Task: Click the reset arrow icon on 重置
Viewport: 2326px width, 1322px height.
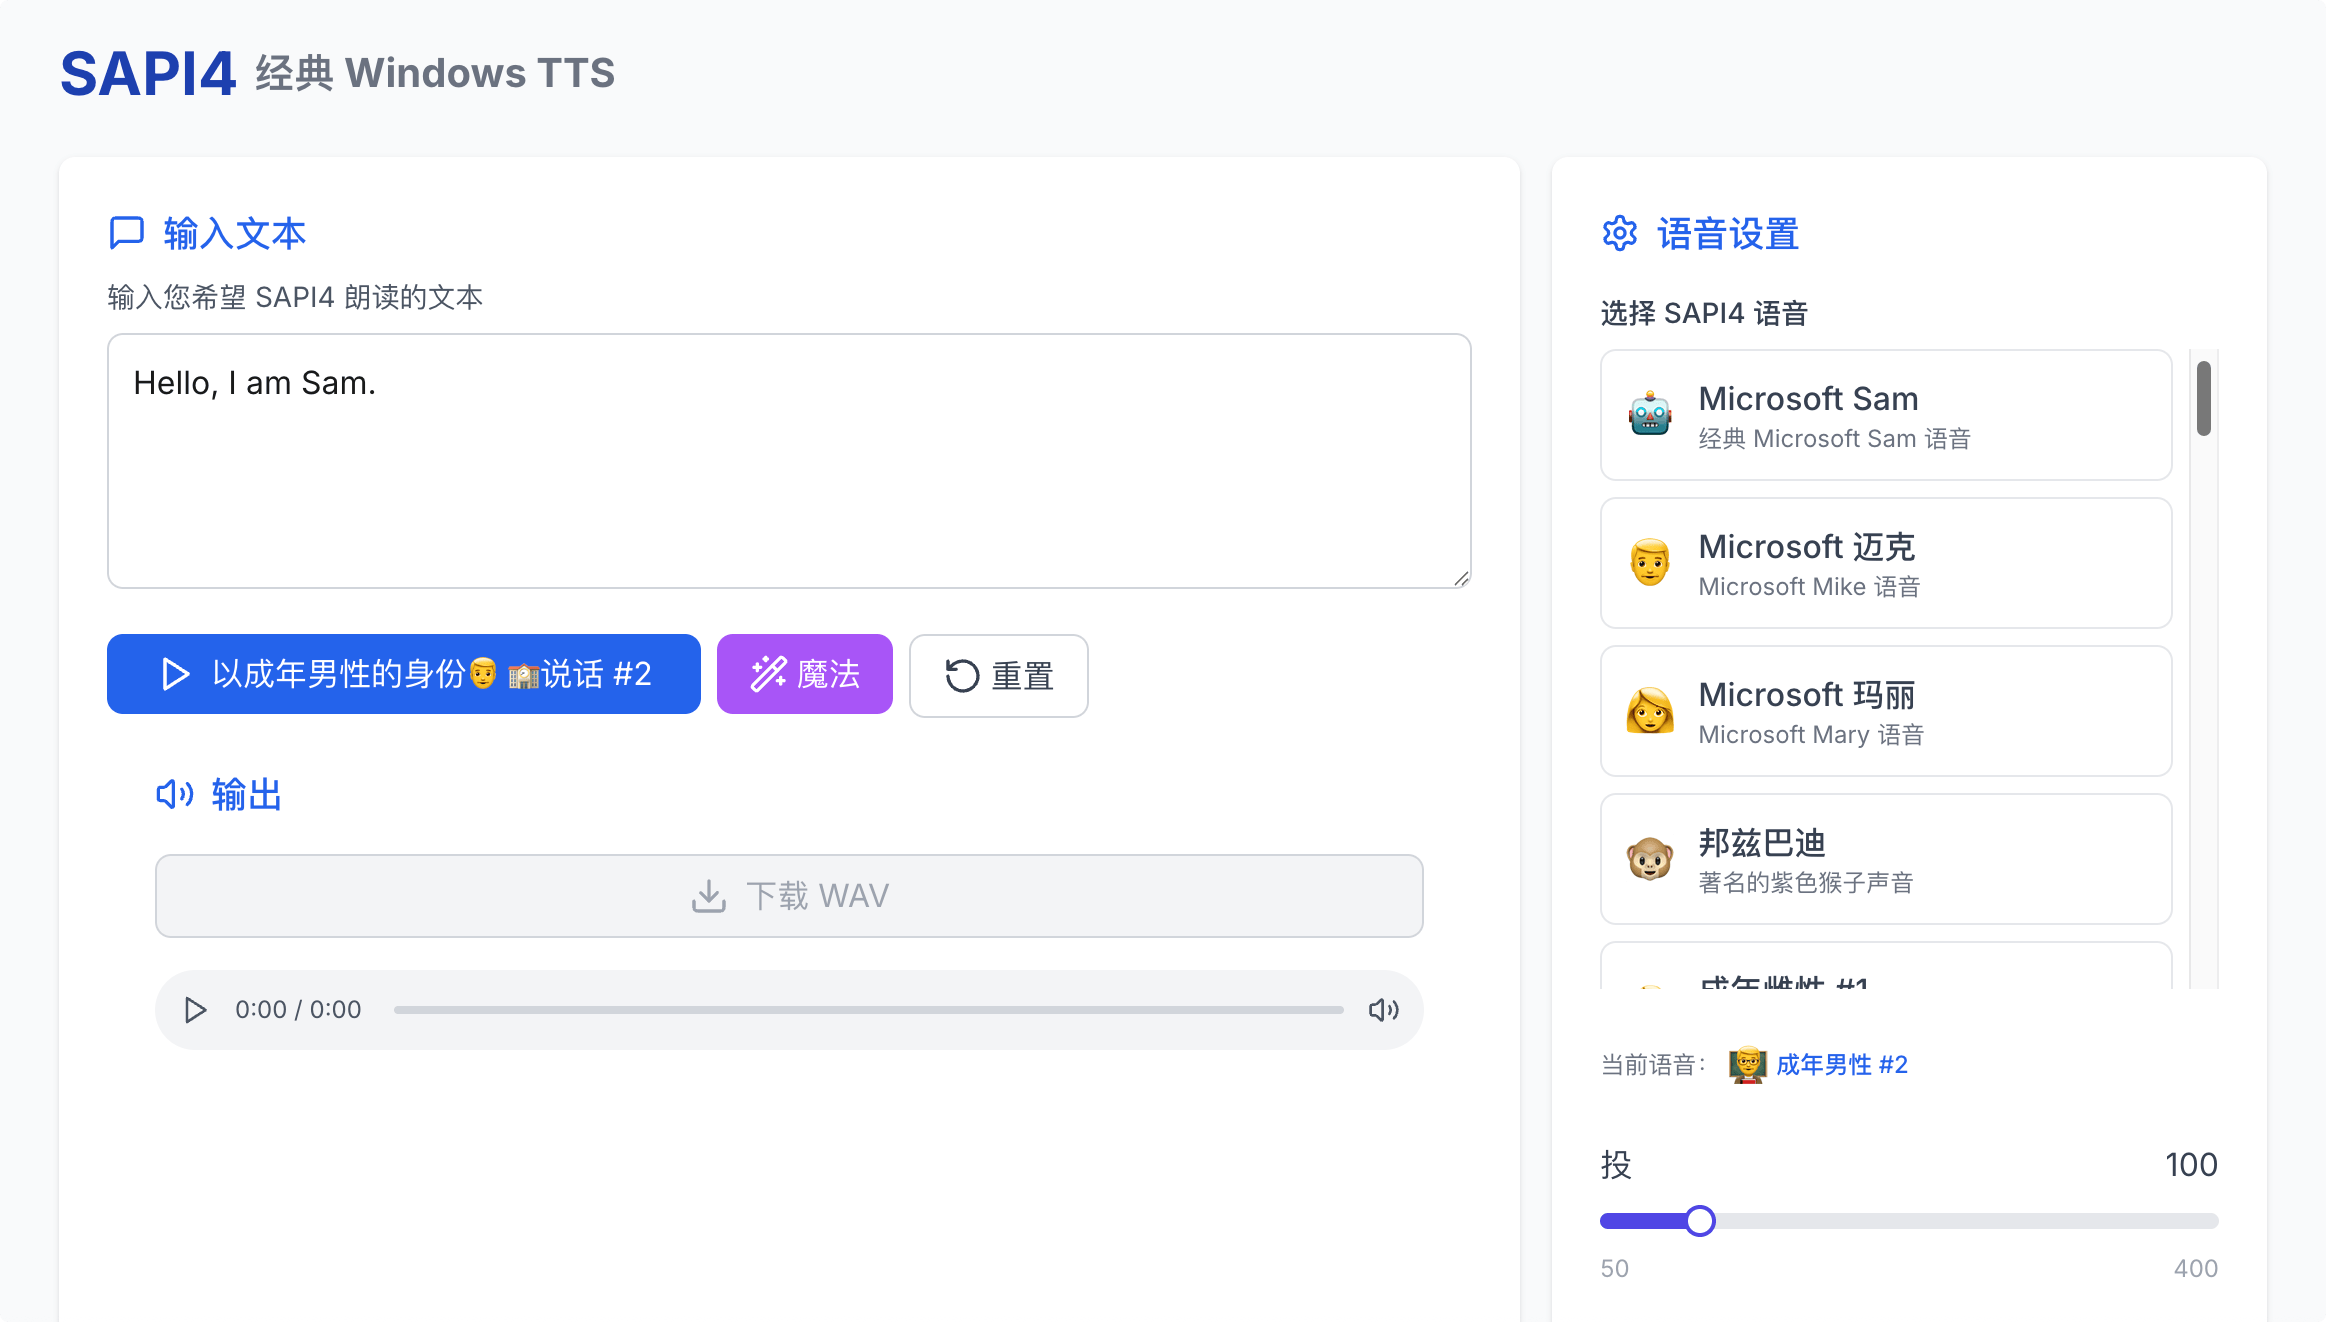Action: 962,676
